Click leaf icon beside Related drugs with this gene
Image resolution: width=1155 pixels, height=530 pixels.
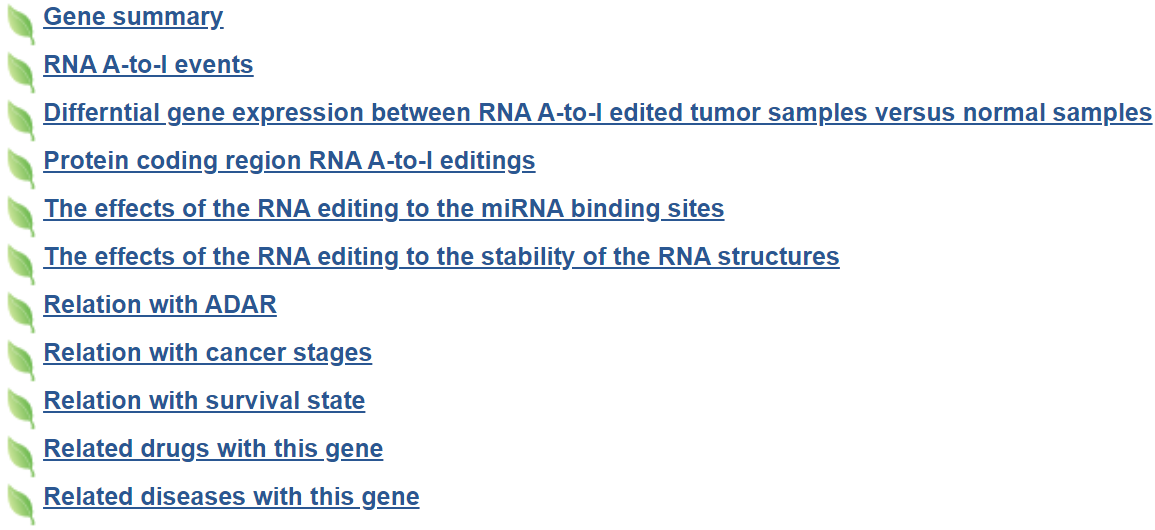pos(20,456)
